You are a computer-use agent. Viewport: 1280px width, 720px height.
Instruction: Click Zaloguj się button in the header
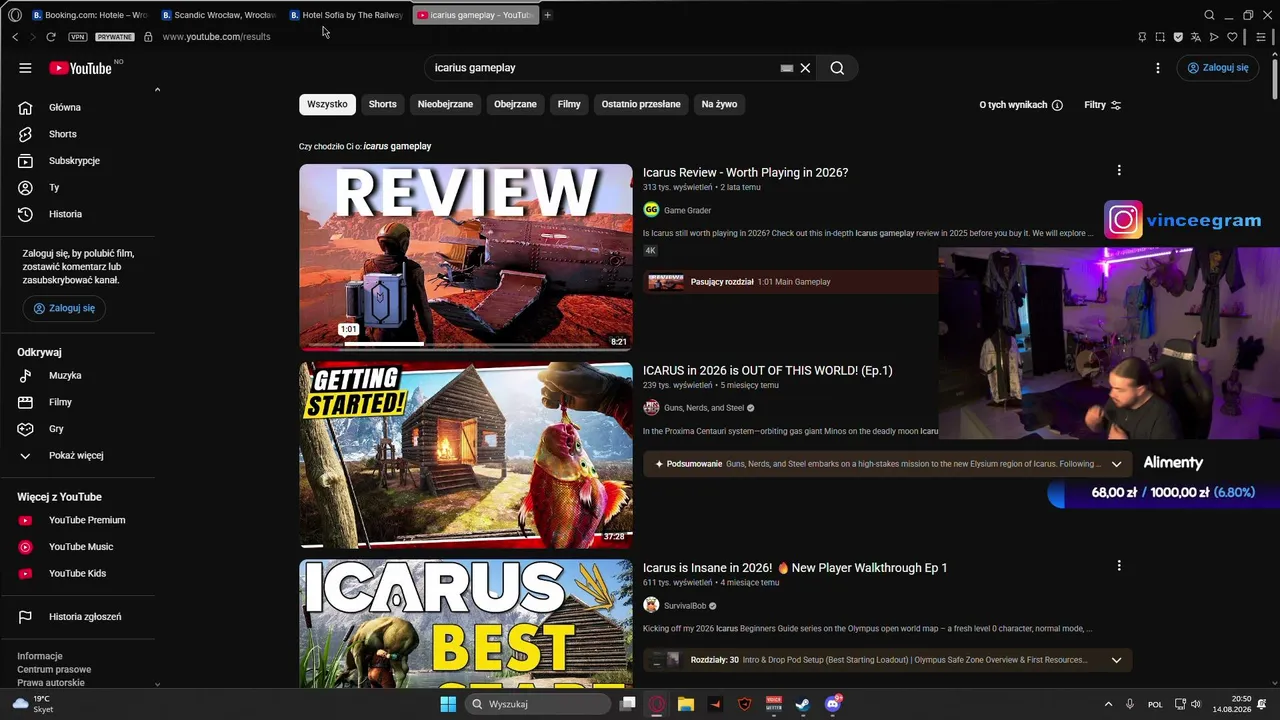(1218, 68)
